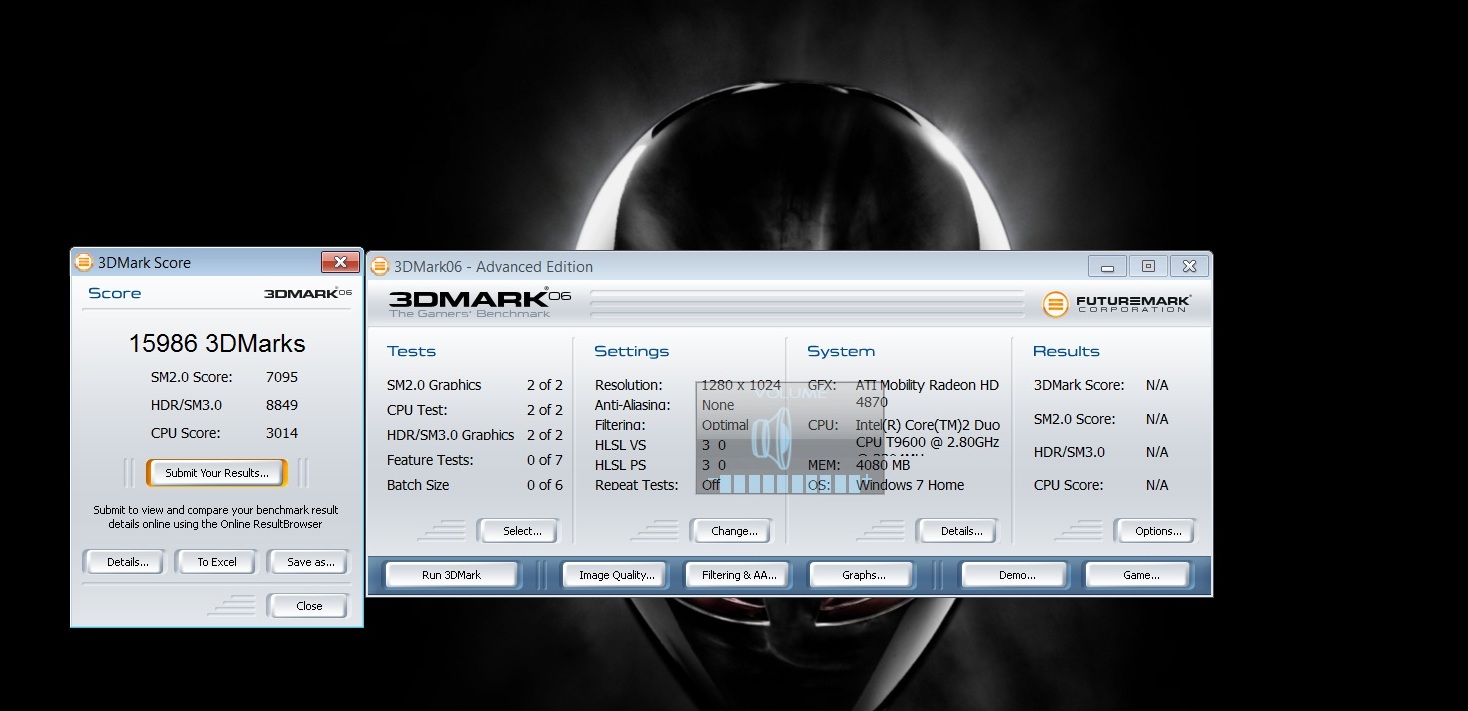Click the Batch Size row label
The image size is (1468, 711).
(x=418, y=485)
